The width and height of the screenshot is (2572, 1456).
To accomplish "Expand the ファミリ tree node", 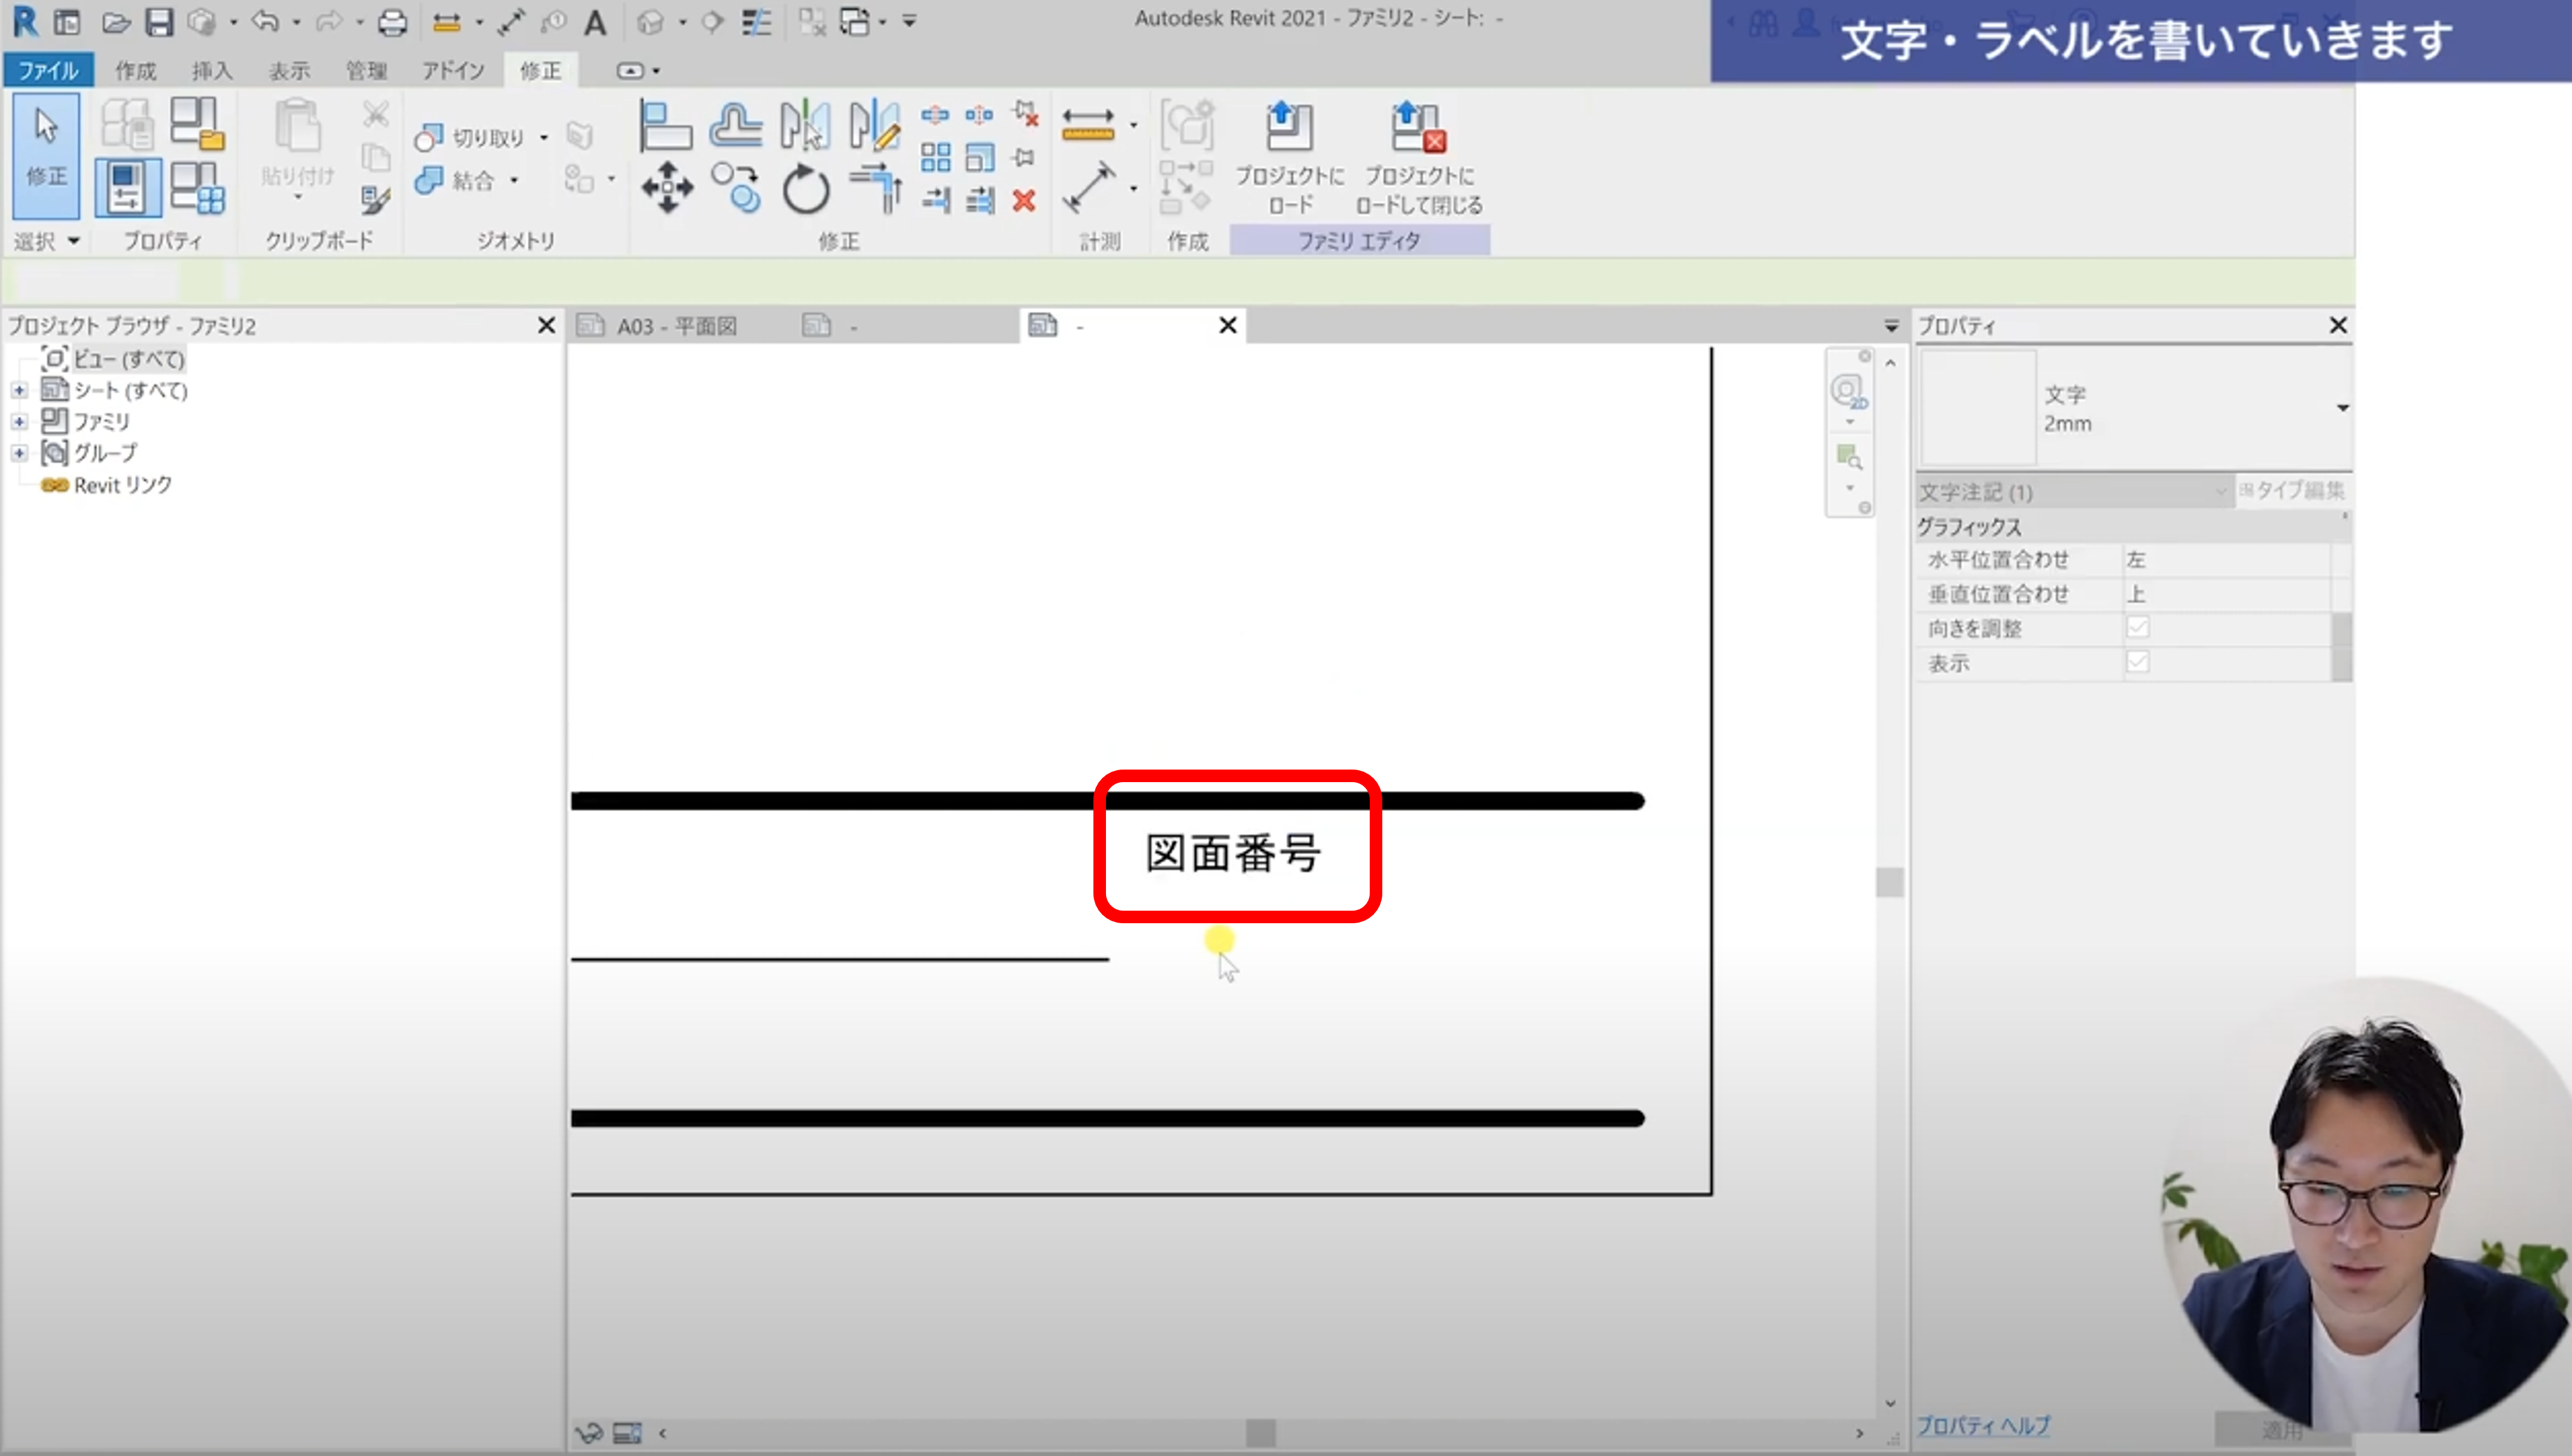I will (x=19, y=422).
